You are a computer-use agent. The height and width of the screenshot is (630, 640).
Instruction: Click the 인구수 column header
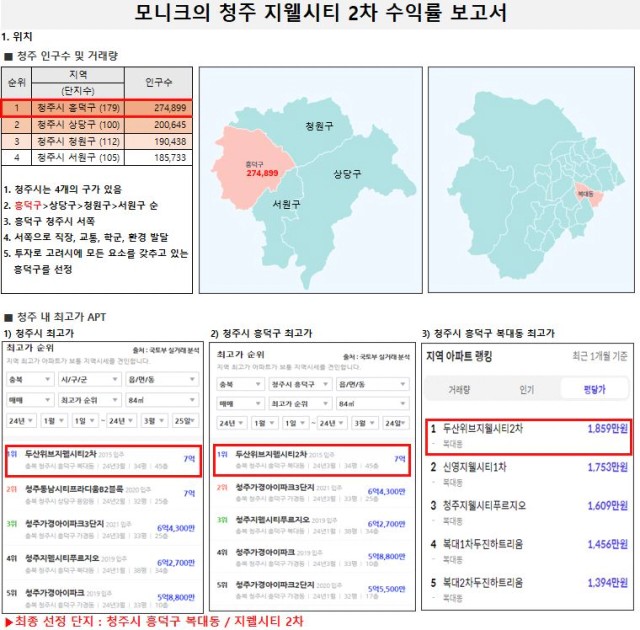click(158, 82)
